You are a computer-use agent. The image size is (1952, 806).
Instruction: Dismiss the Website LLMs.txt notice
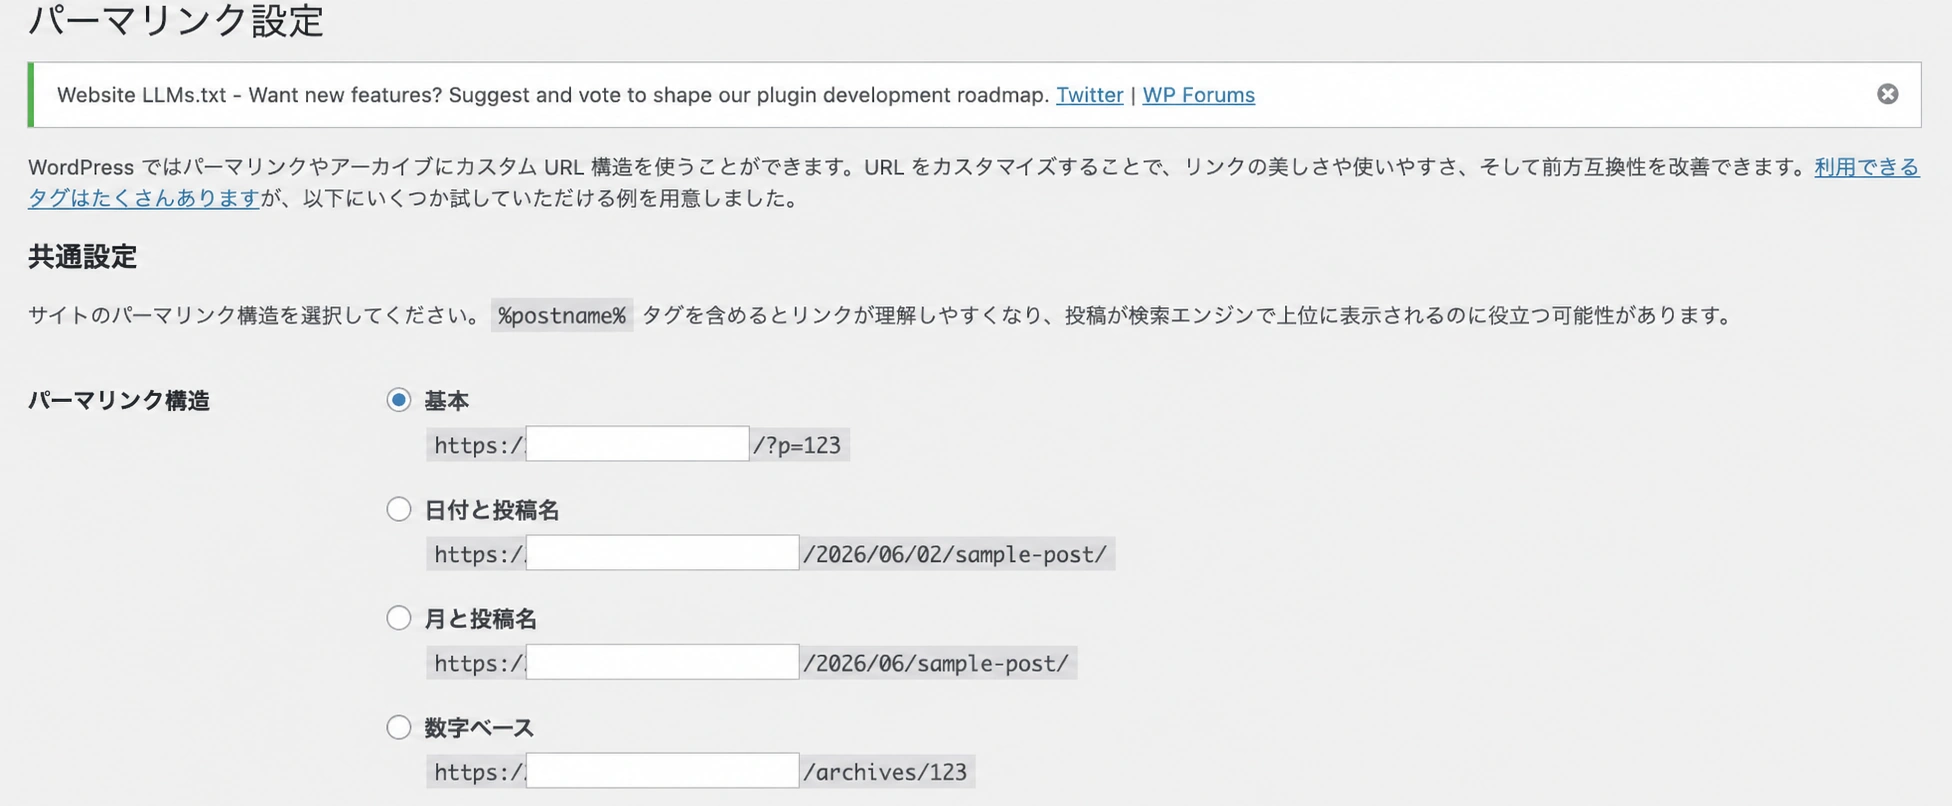[1887, 94]
